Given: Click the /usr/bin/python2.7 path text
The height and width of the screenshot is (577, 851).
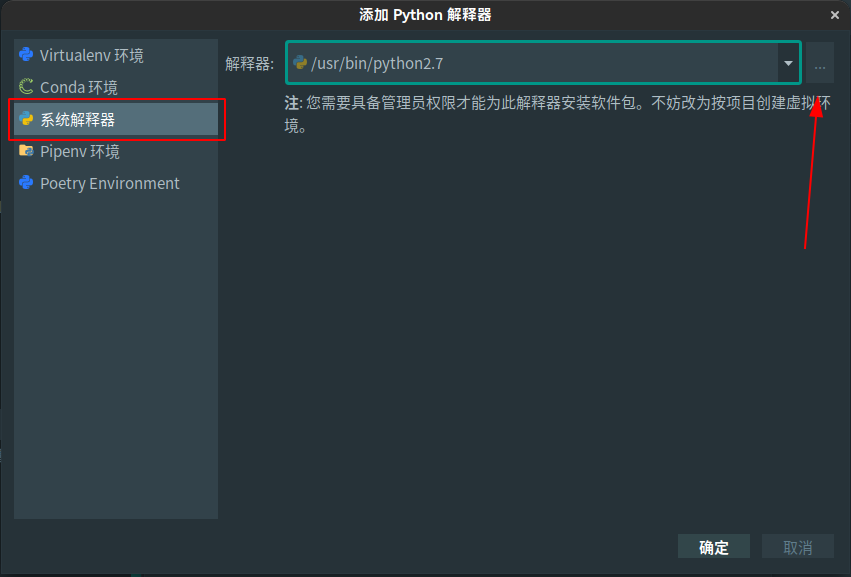Looking at the screenshot, I should click(377, 64).
